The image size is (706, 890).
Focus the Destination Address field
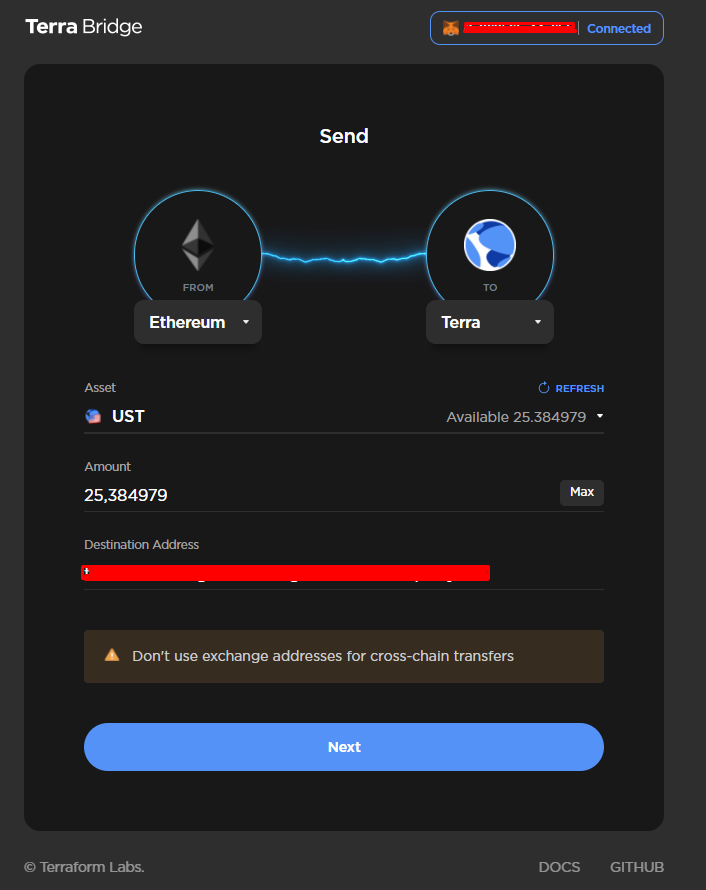344,573
